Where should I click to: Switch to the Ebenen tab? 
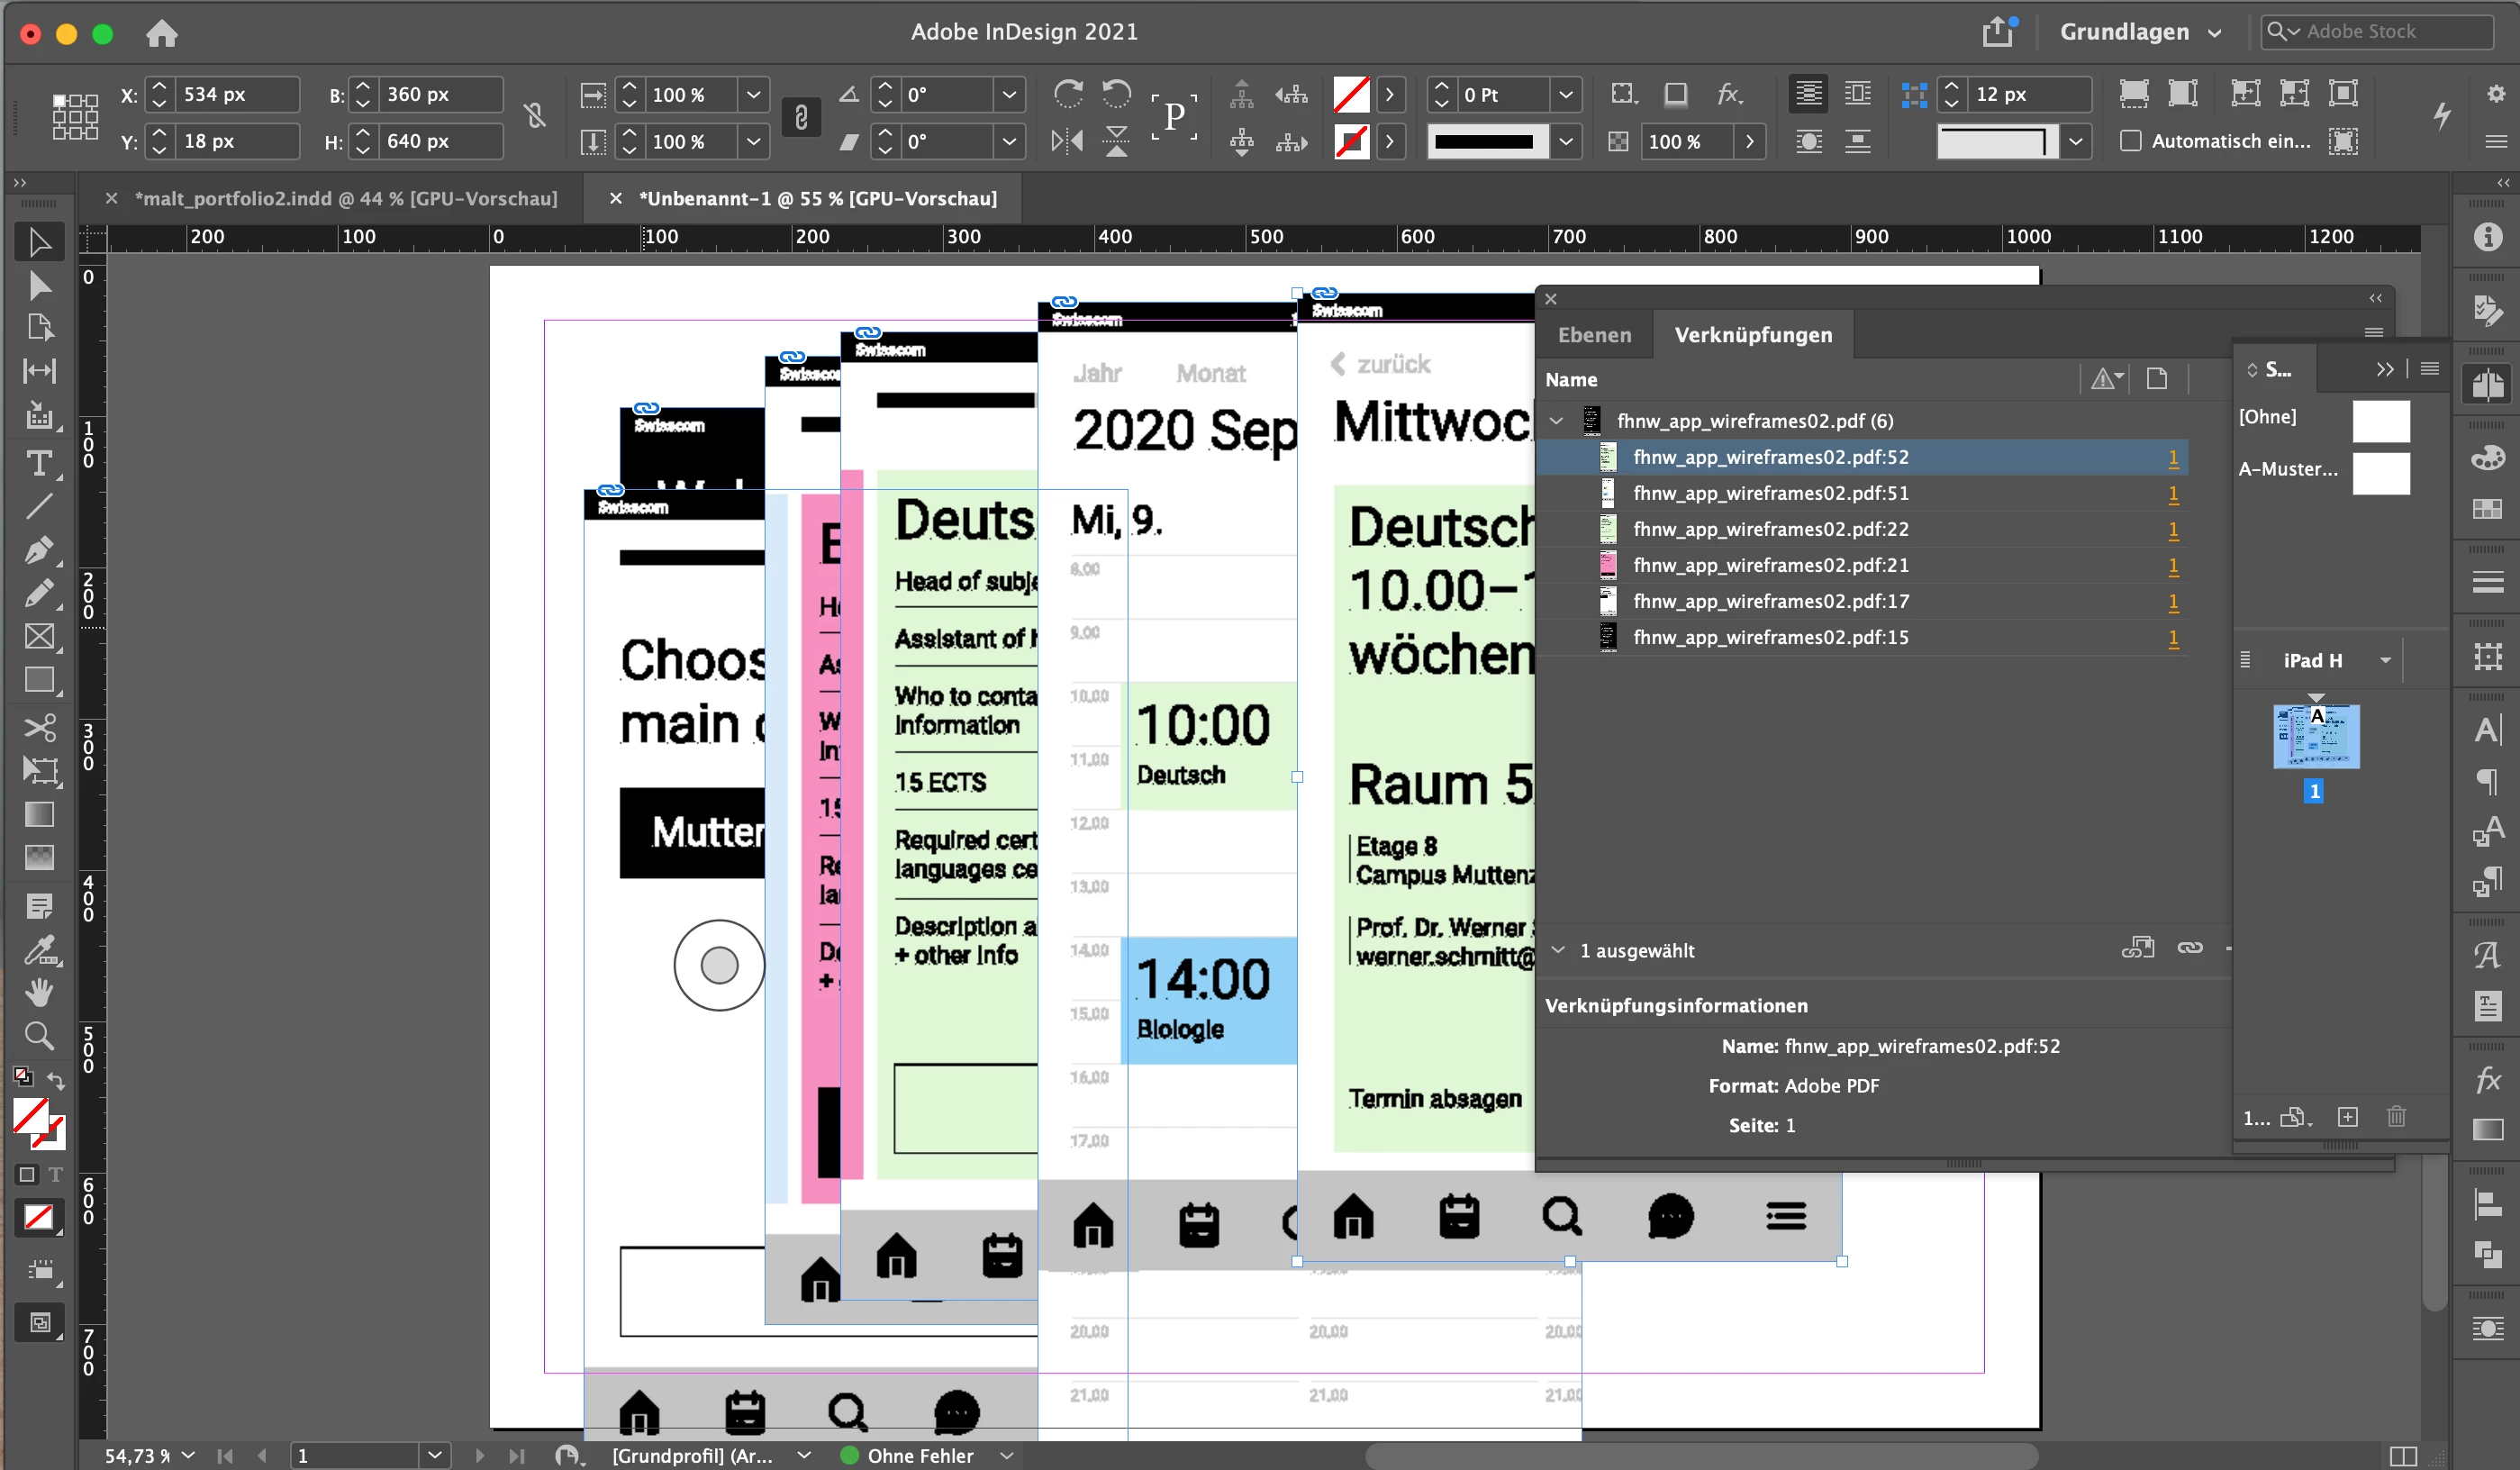[x=1593, y=335]
